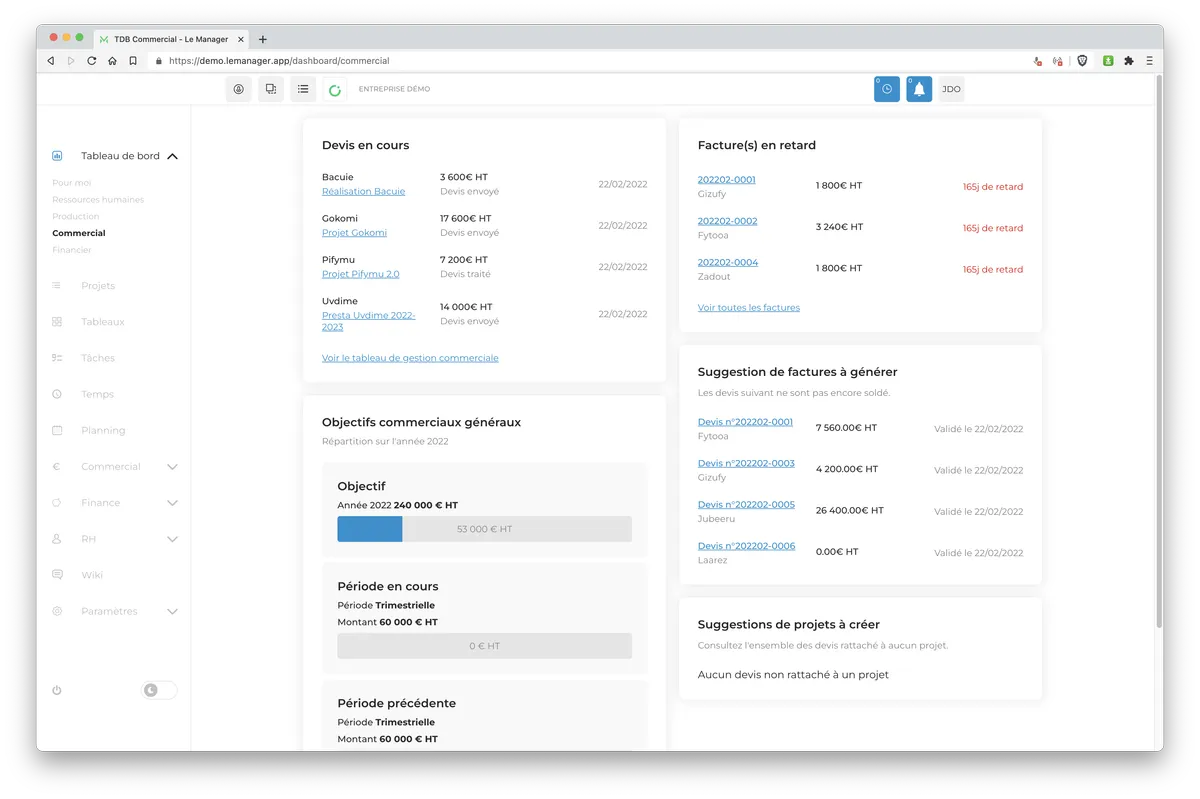Click the browser bookmark icon
Image resolution: width=1200 pixels, height=799 pixels.
133,61
